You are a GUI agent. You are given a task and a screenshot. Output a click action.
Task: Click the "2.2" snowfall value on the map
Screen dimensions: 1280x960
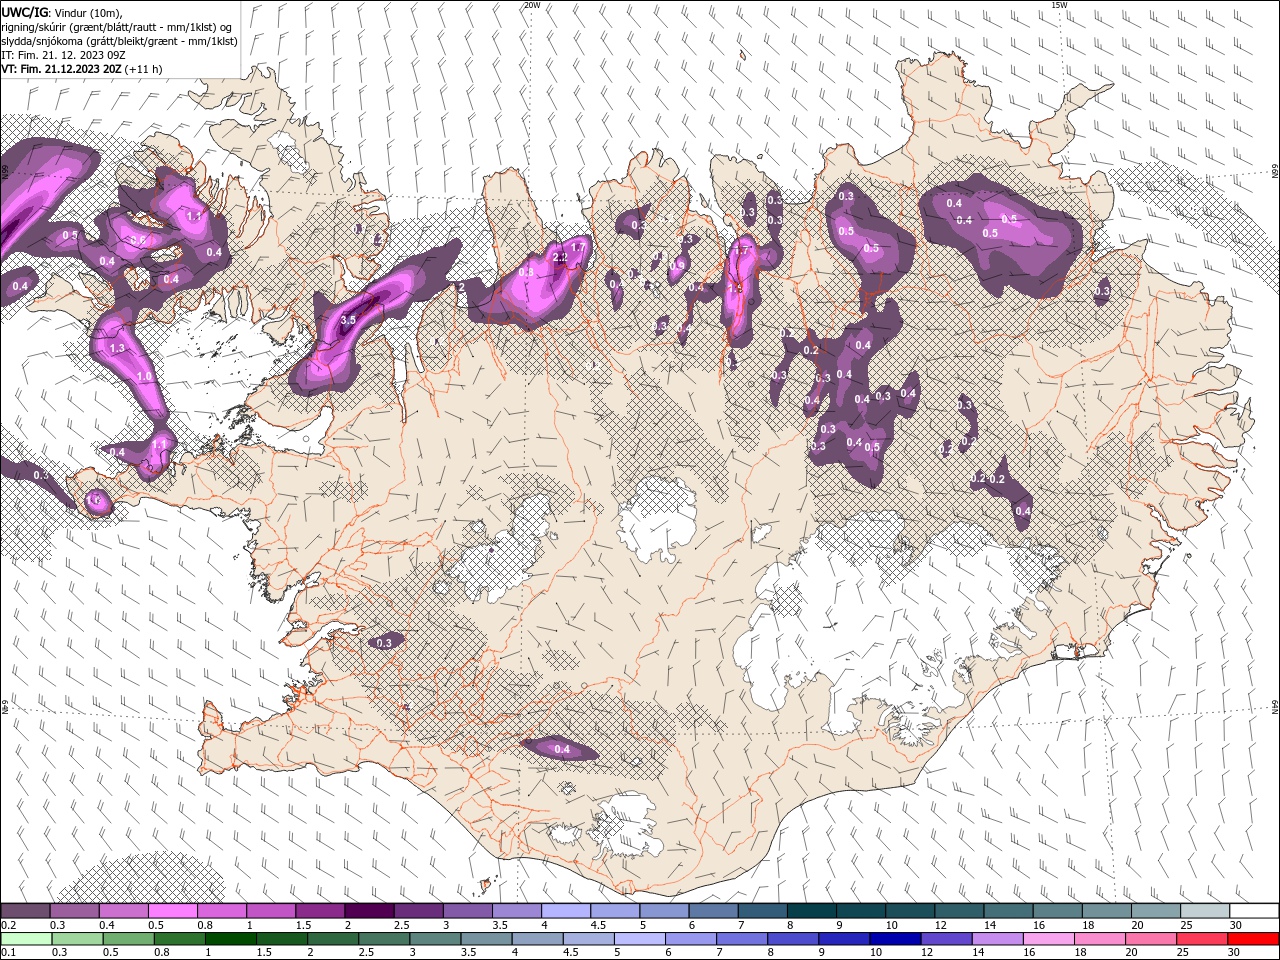point(560,258)
